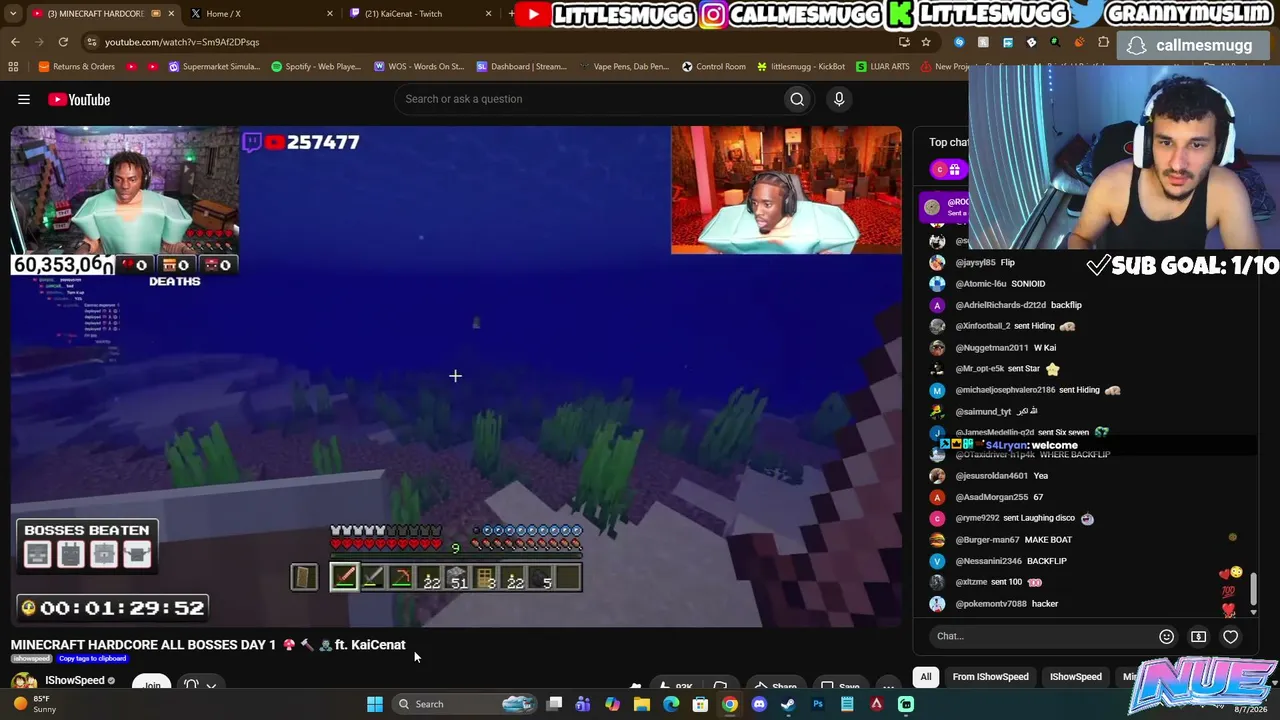1280x720 pixels.
Task: Select the All filter chip
Action: 926,677
